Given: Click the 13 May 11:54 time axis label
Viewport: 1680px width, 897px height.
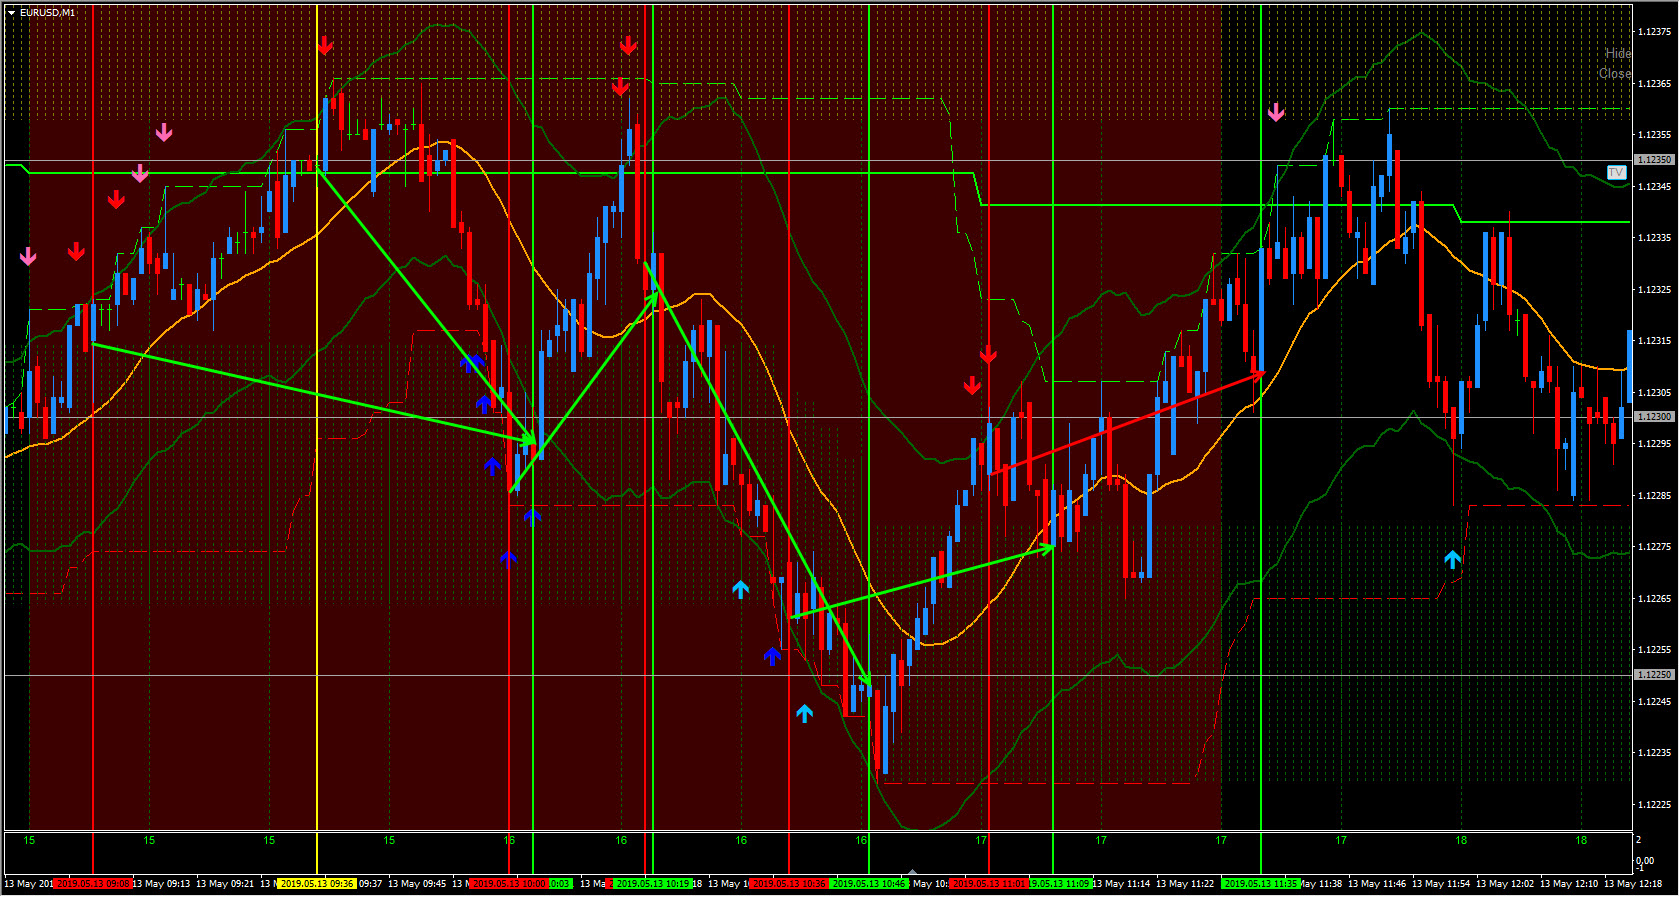Looking at the screenshot, I should pos(1441,884).
